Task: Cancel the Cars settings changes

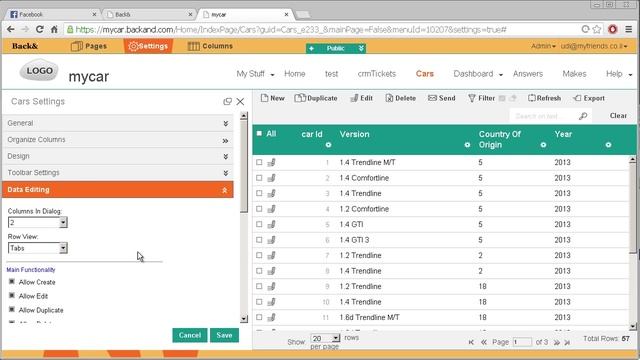Action: click(x=190, y=335)
